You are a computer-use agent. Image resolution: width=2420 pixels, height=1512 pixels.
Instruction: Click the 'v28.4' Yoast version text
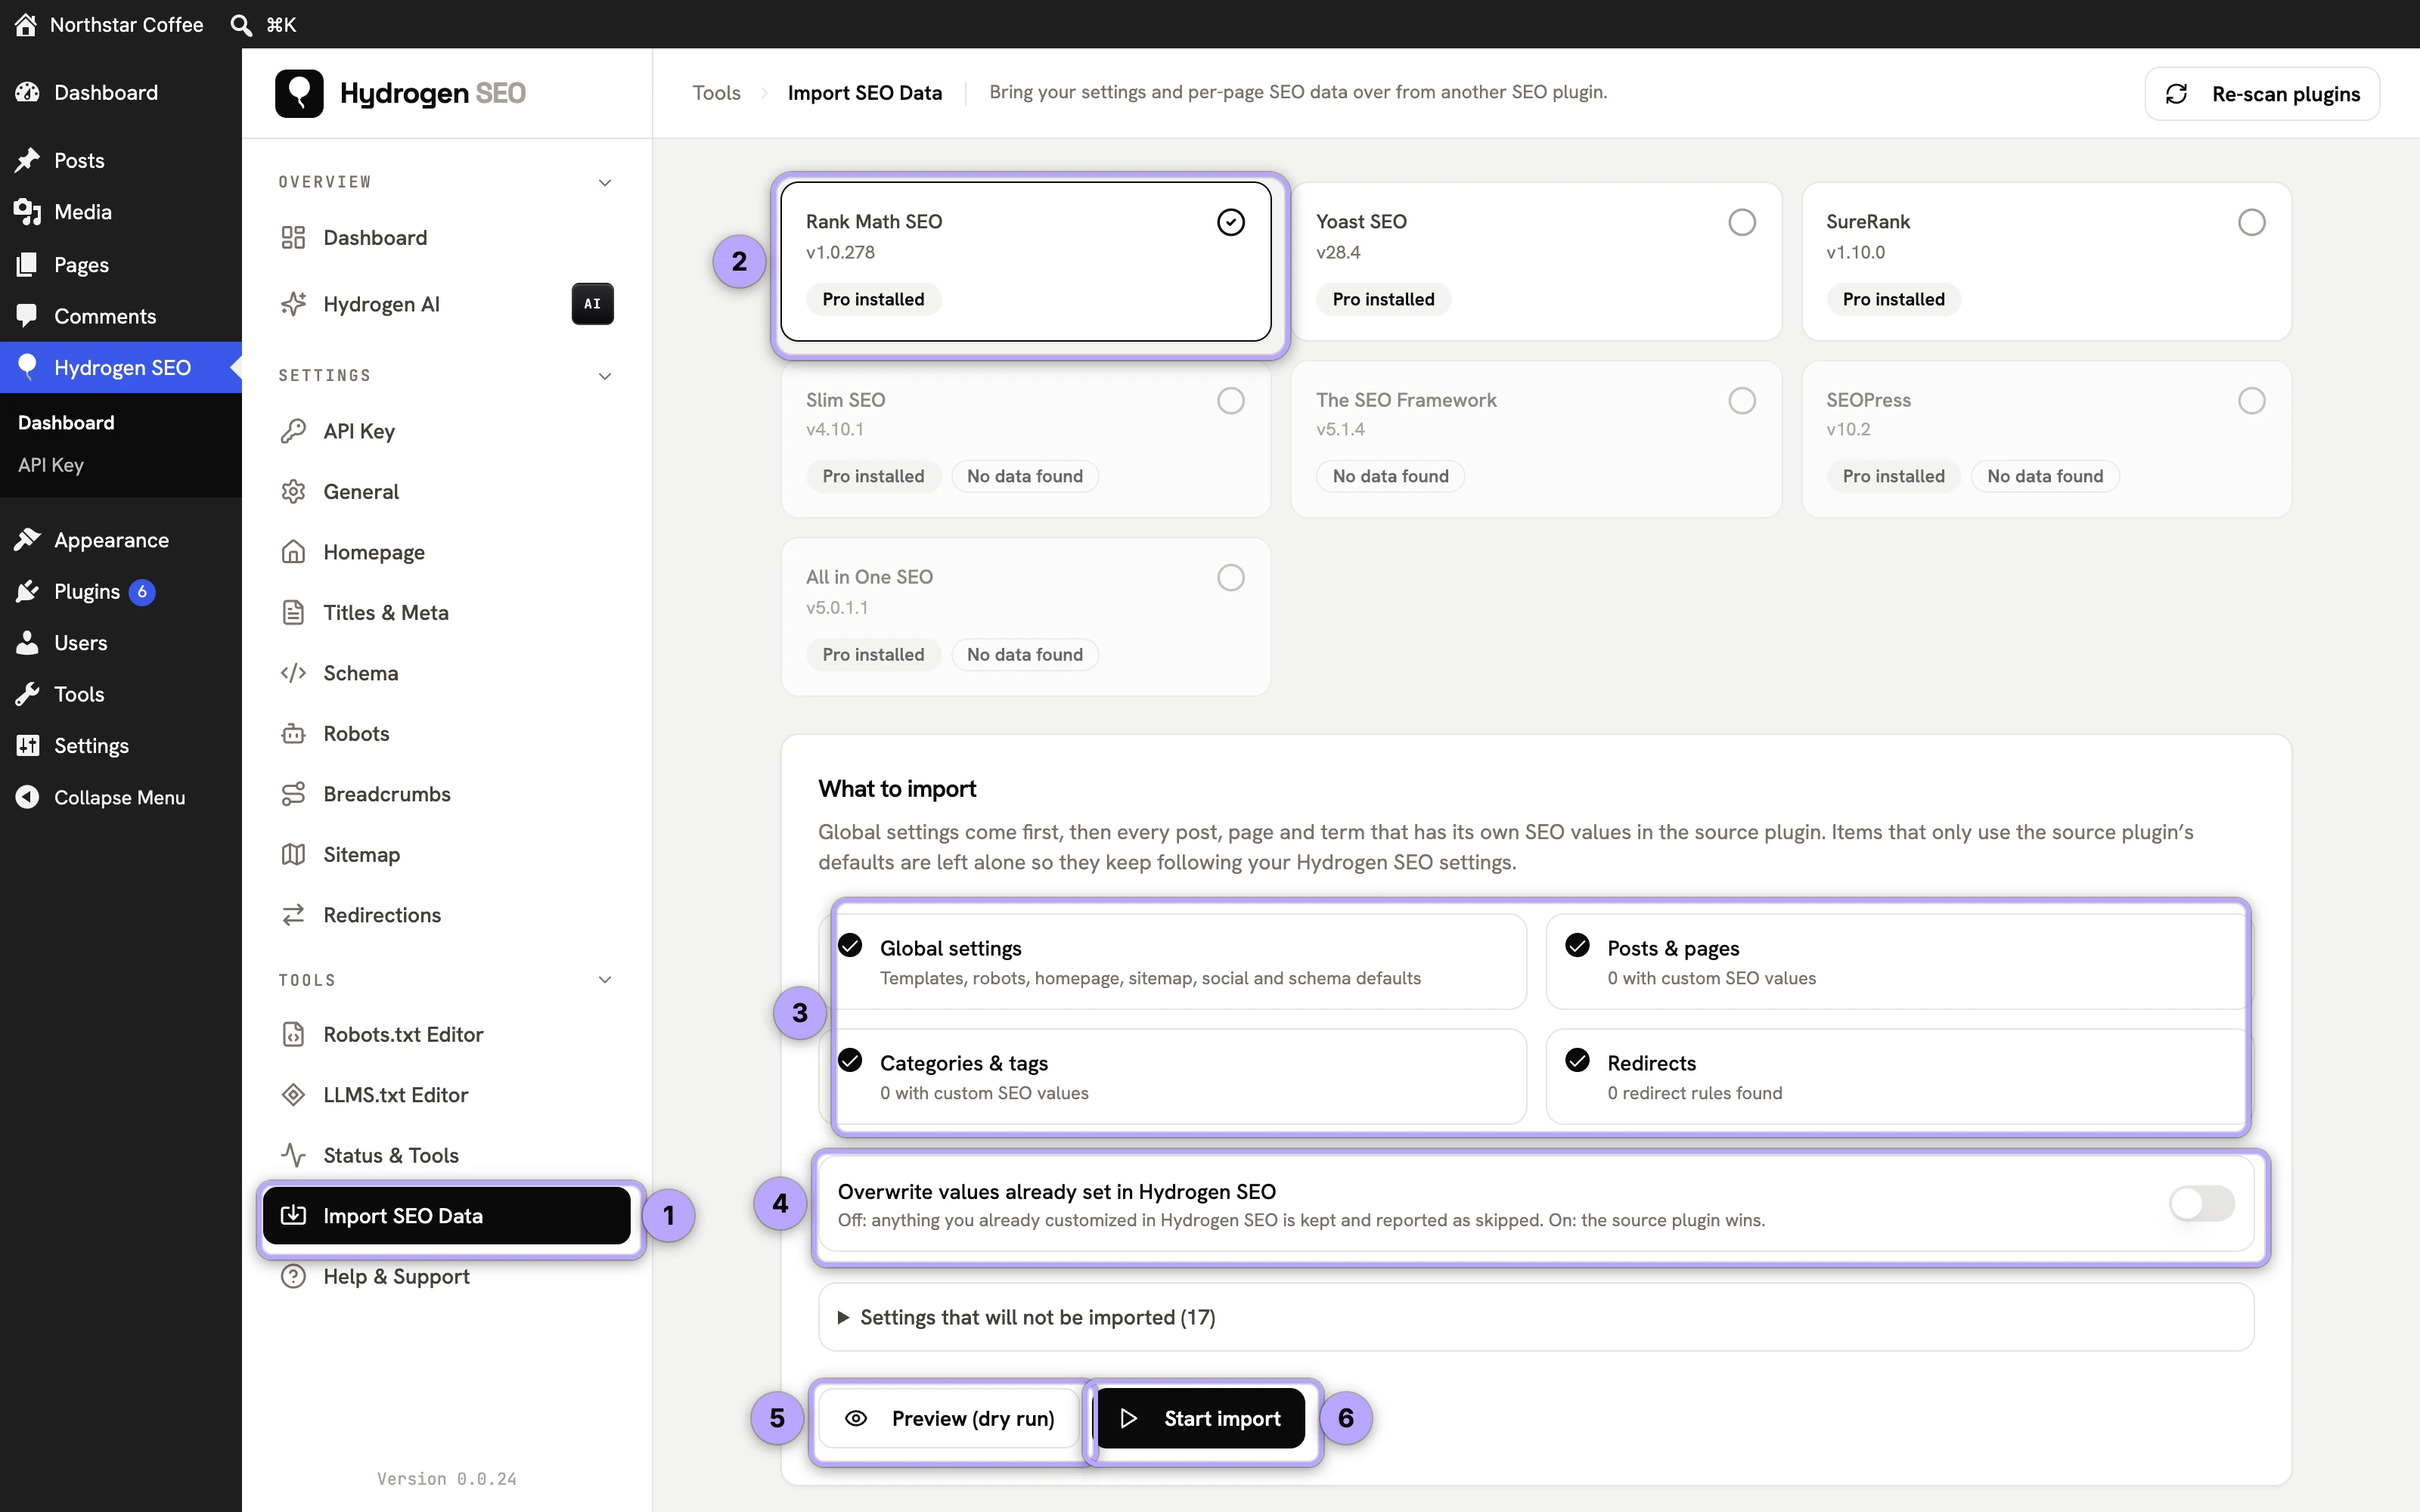(x=1338, y=253)
